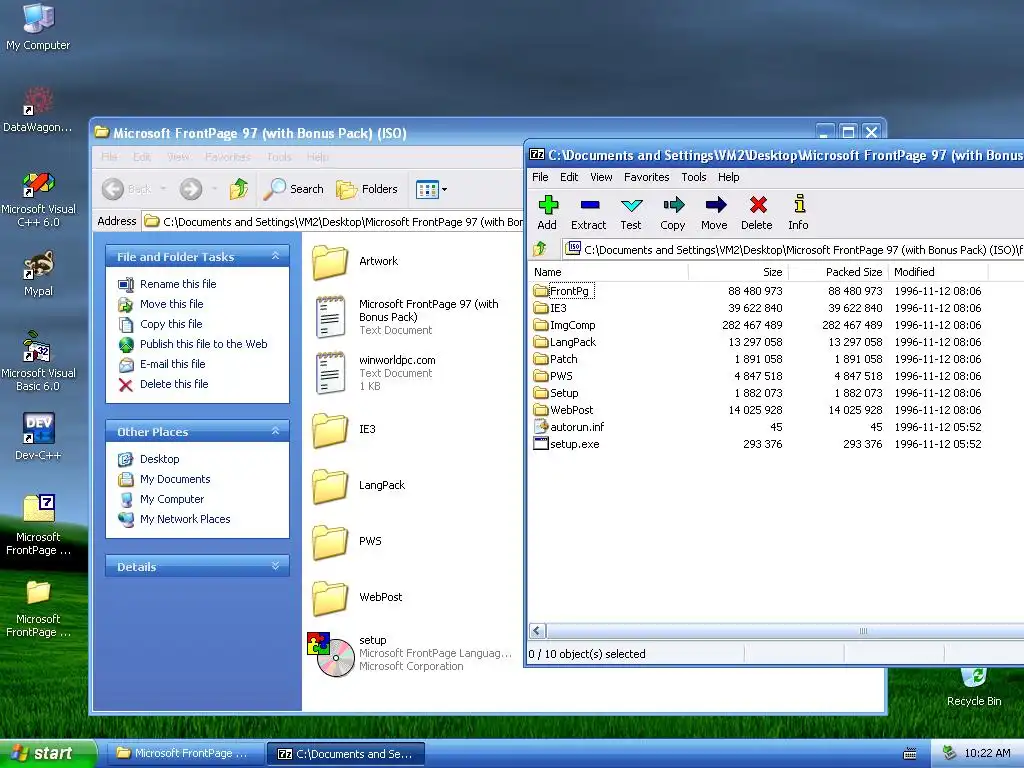Click the 7-Zip horizontal scrollbar left arrow

click(x=537, y=631)
